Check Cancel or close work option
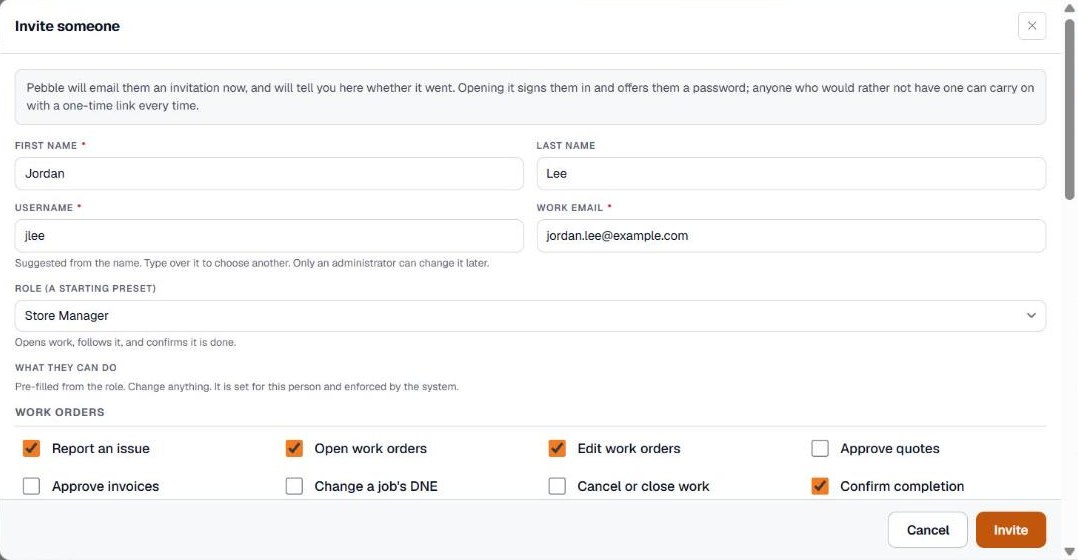 click(557, 486)
